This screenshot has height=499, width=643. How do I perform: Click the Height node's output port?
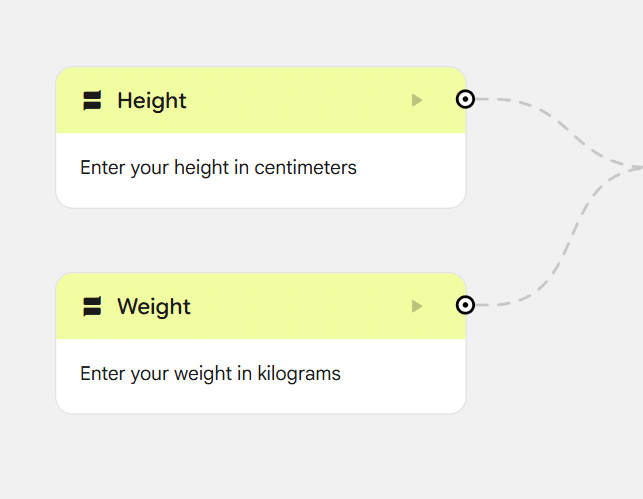[465, 99]
